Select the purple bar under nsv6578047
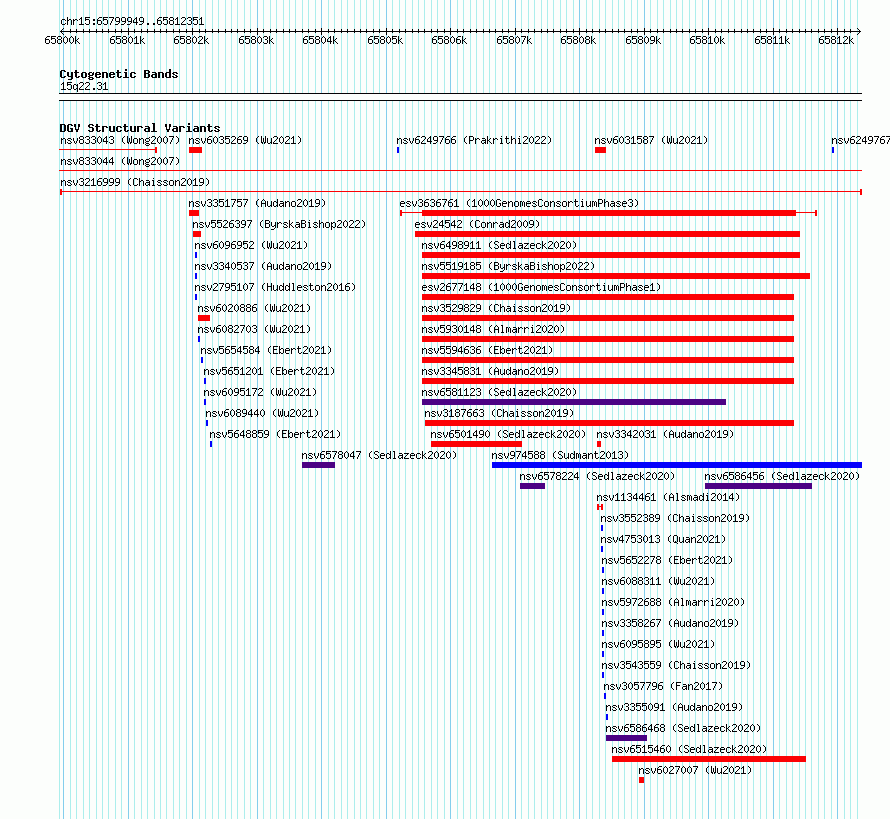 [x=318, y=465]
